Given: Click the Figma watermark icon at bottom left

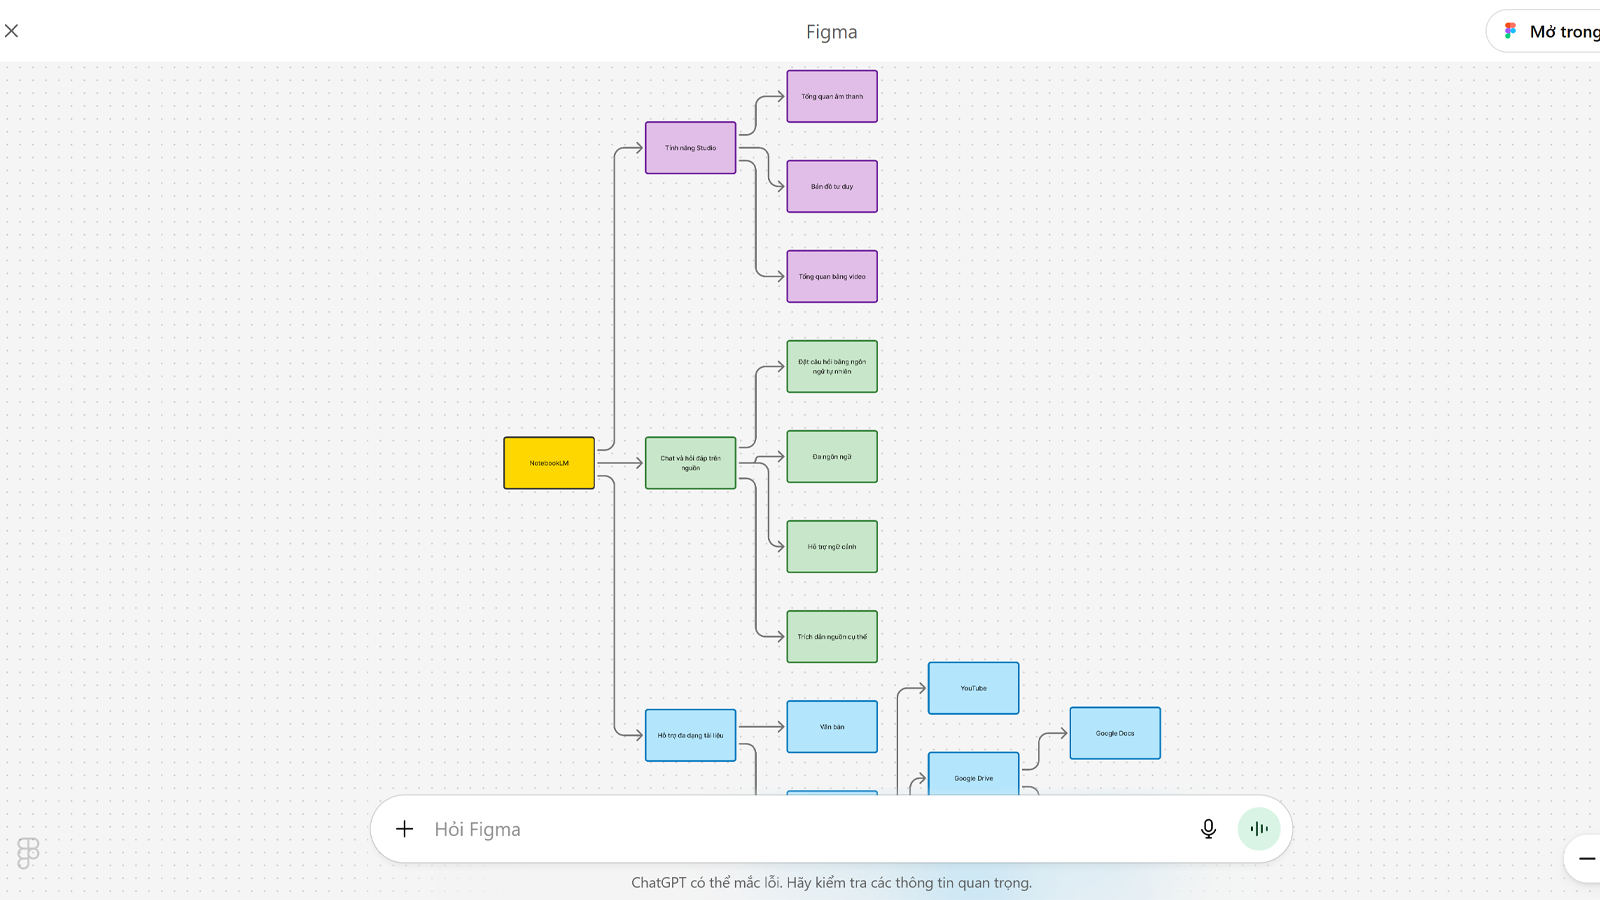Looking at the screenshot, I should click(x=28, y=853).
